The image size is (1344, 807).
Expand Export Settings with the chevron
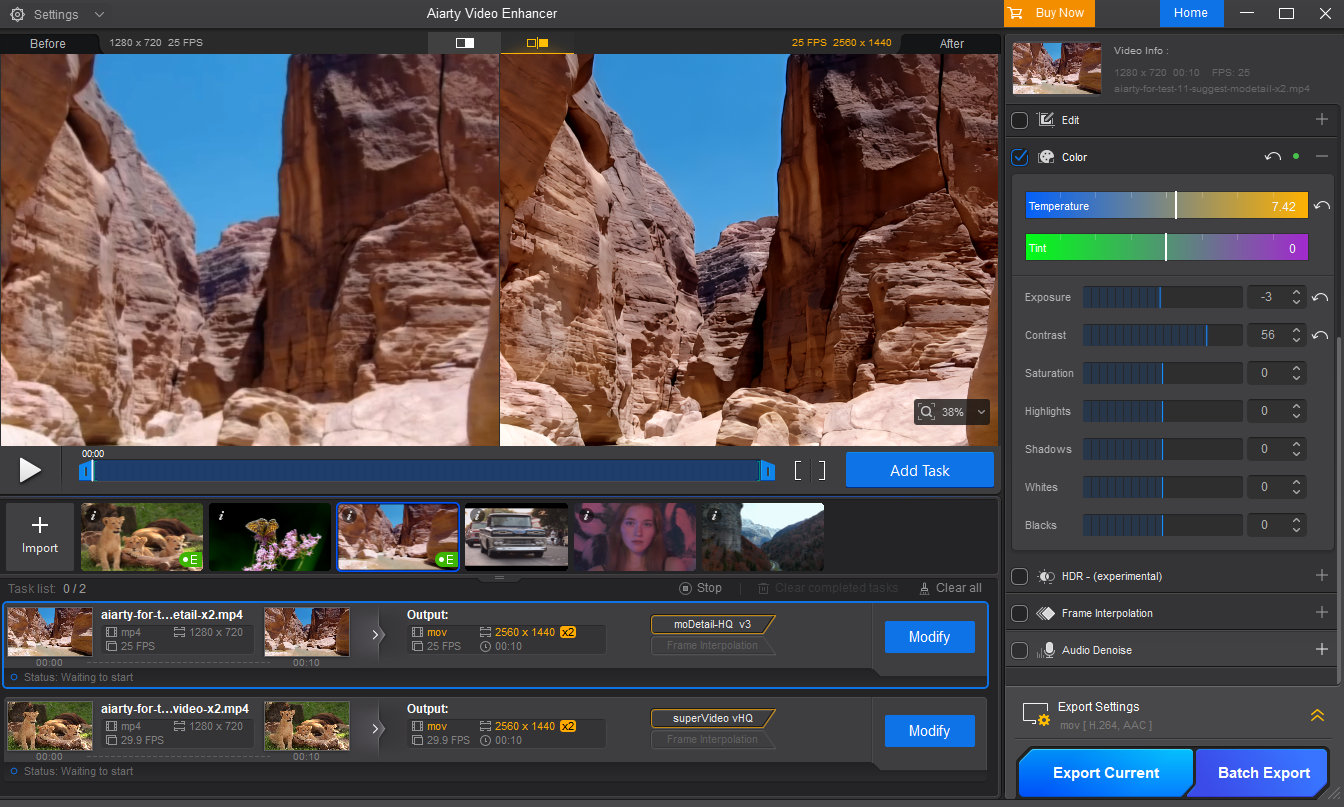point(1317,715)
